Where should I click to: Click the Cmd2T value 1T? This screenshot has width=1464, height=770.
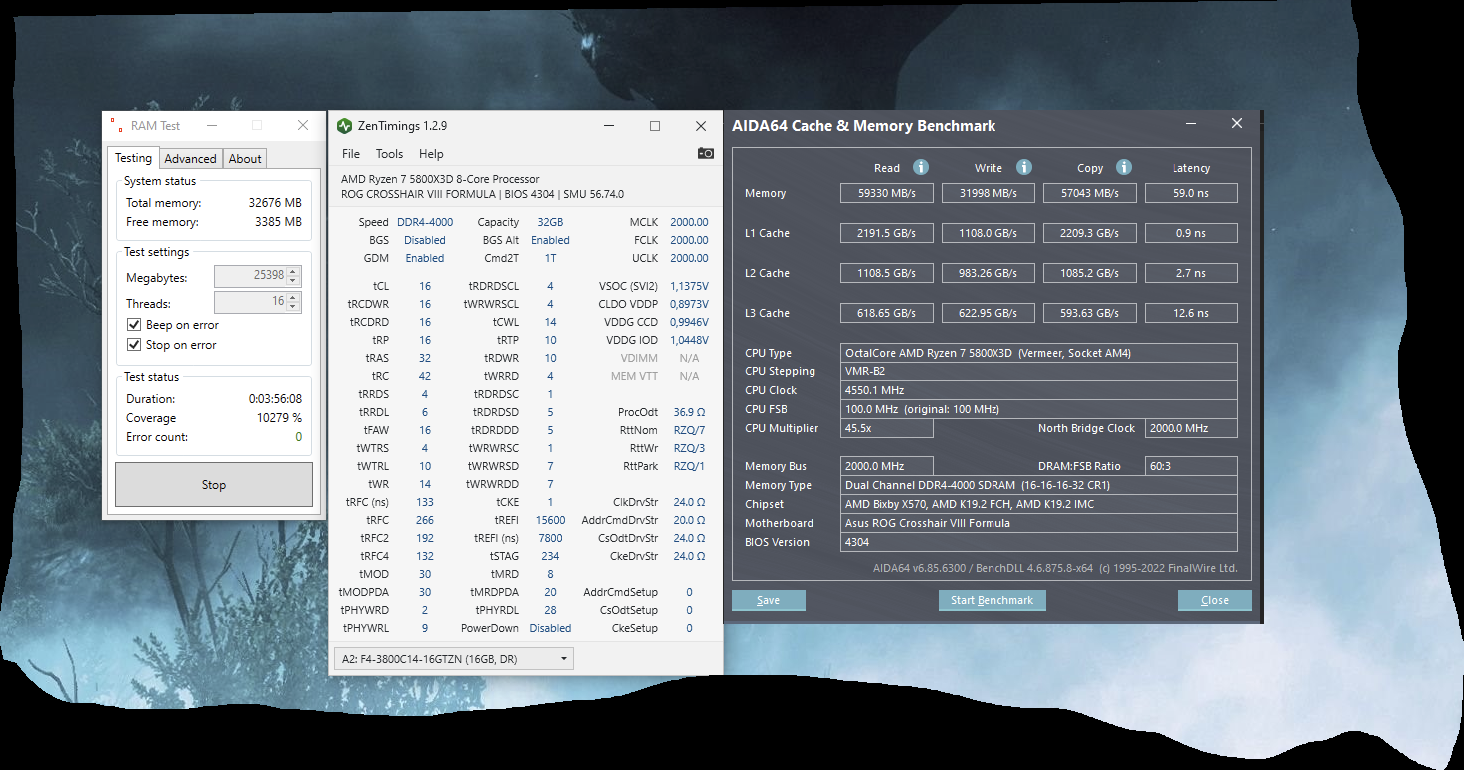(x=551, y=258)
